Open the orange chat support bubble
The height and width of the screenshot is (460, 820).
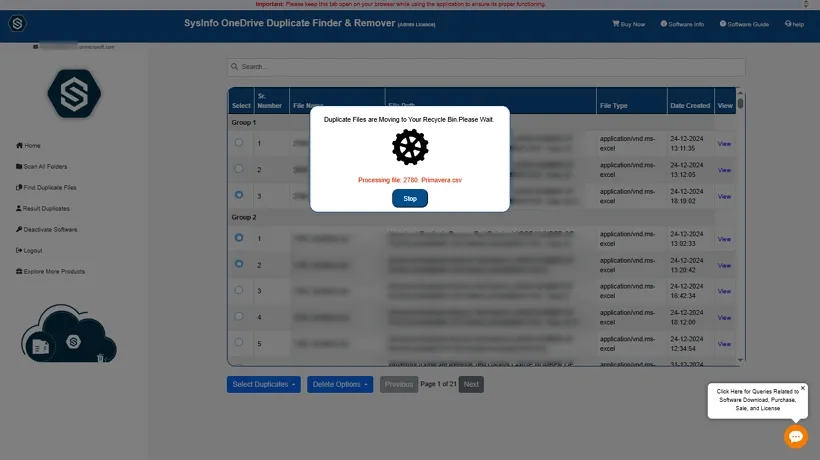pyautogui.click(x=796, y=436)
